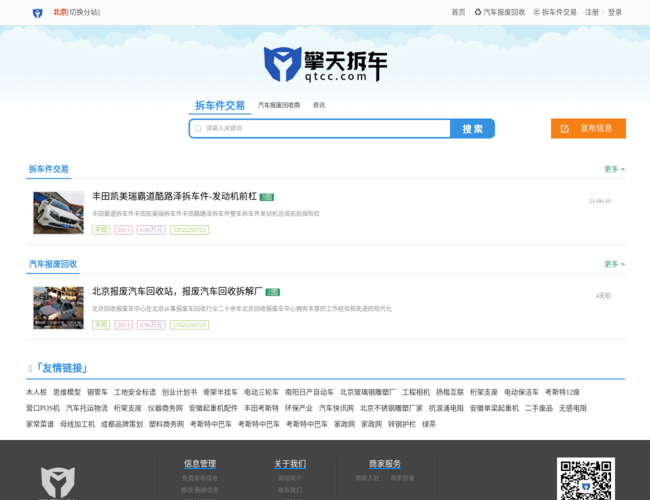Click phone tag 13522293725 under Toyota parts listing
This screenshot has width=650, height=500.
(x=189, y=230)
